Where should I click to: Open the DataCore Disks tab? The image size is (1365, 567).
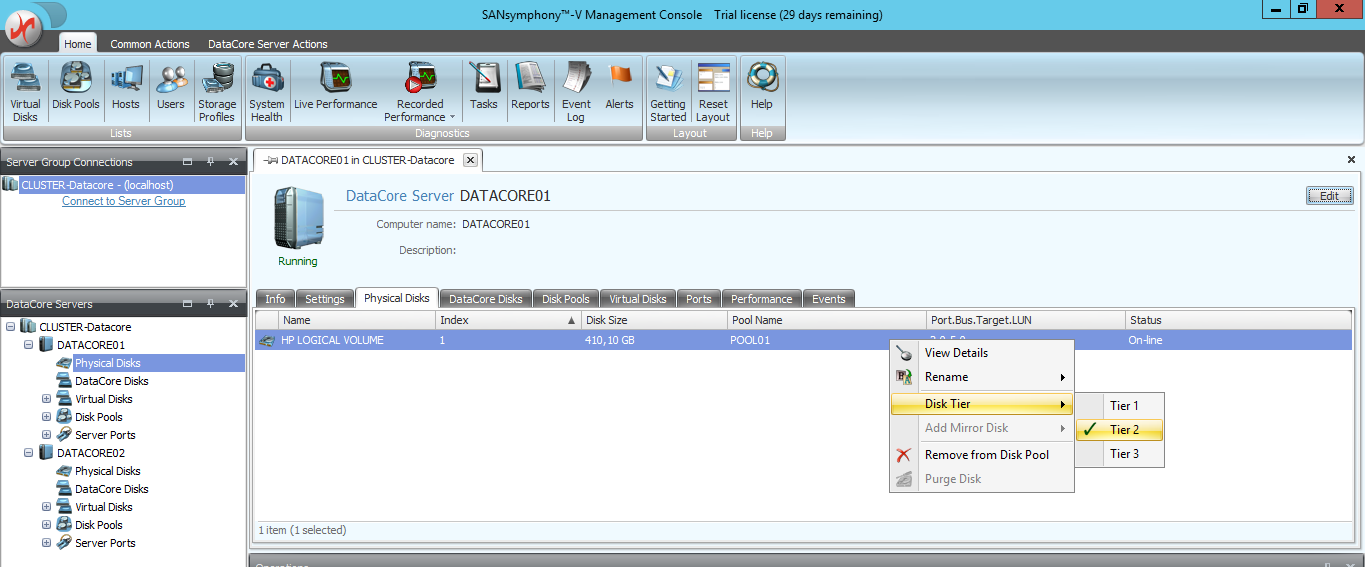point(486,299)
